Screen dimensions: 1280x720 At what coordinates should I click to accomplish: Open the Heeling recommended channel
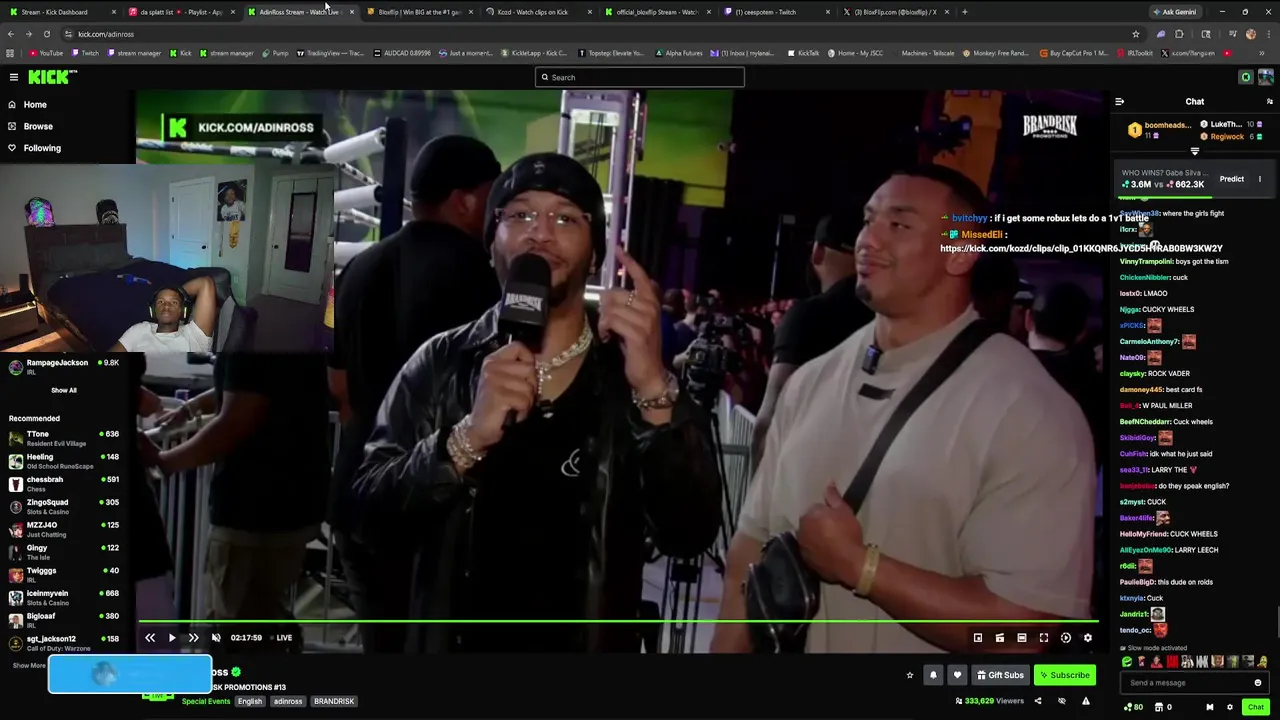(x=65, y=460)
